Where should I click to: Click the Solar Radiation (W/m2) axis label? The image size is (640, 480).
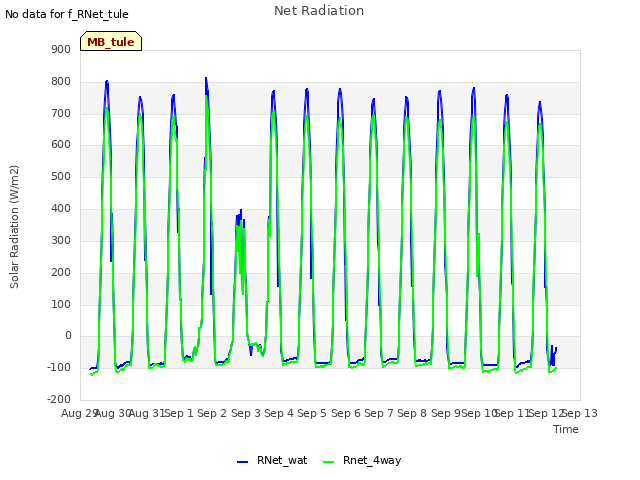pos(14,227)
